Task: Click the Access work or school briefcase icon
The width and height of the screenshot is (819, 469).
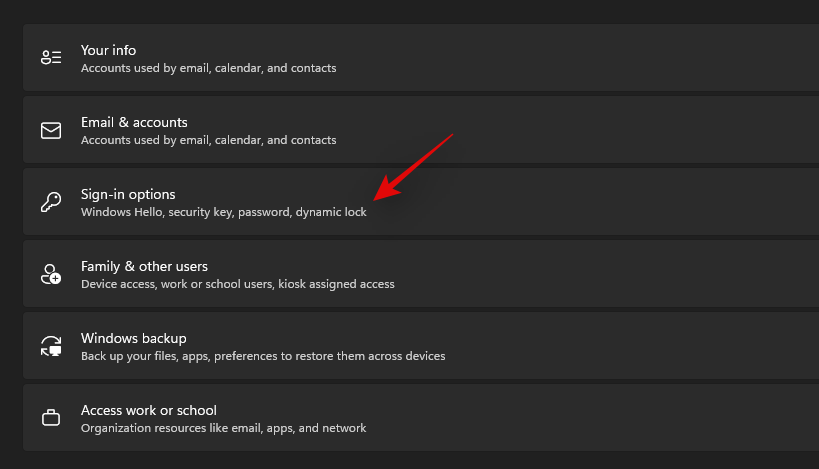Action: 51,418
